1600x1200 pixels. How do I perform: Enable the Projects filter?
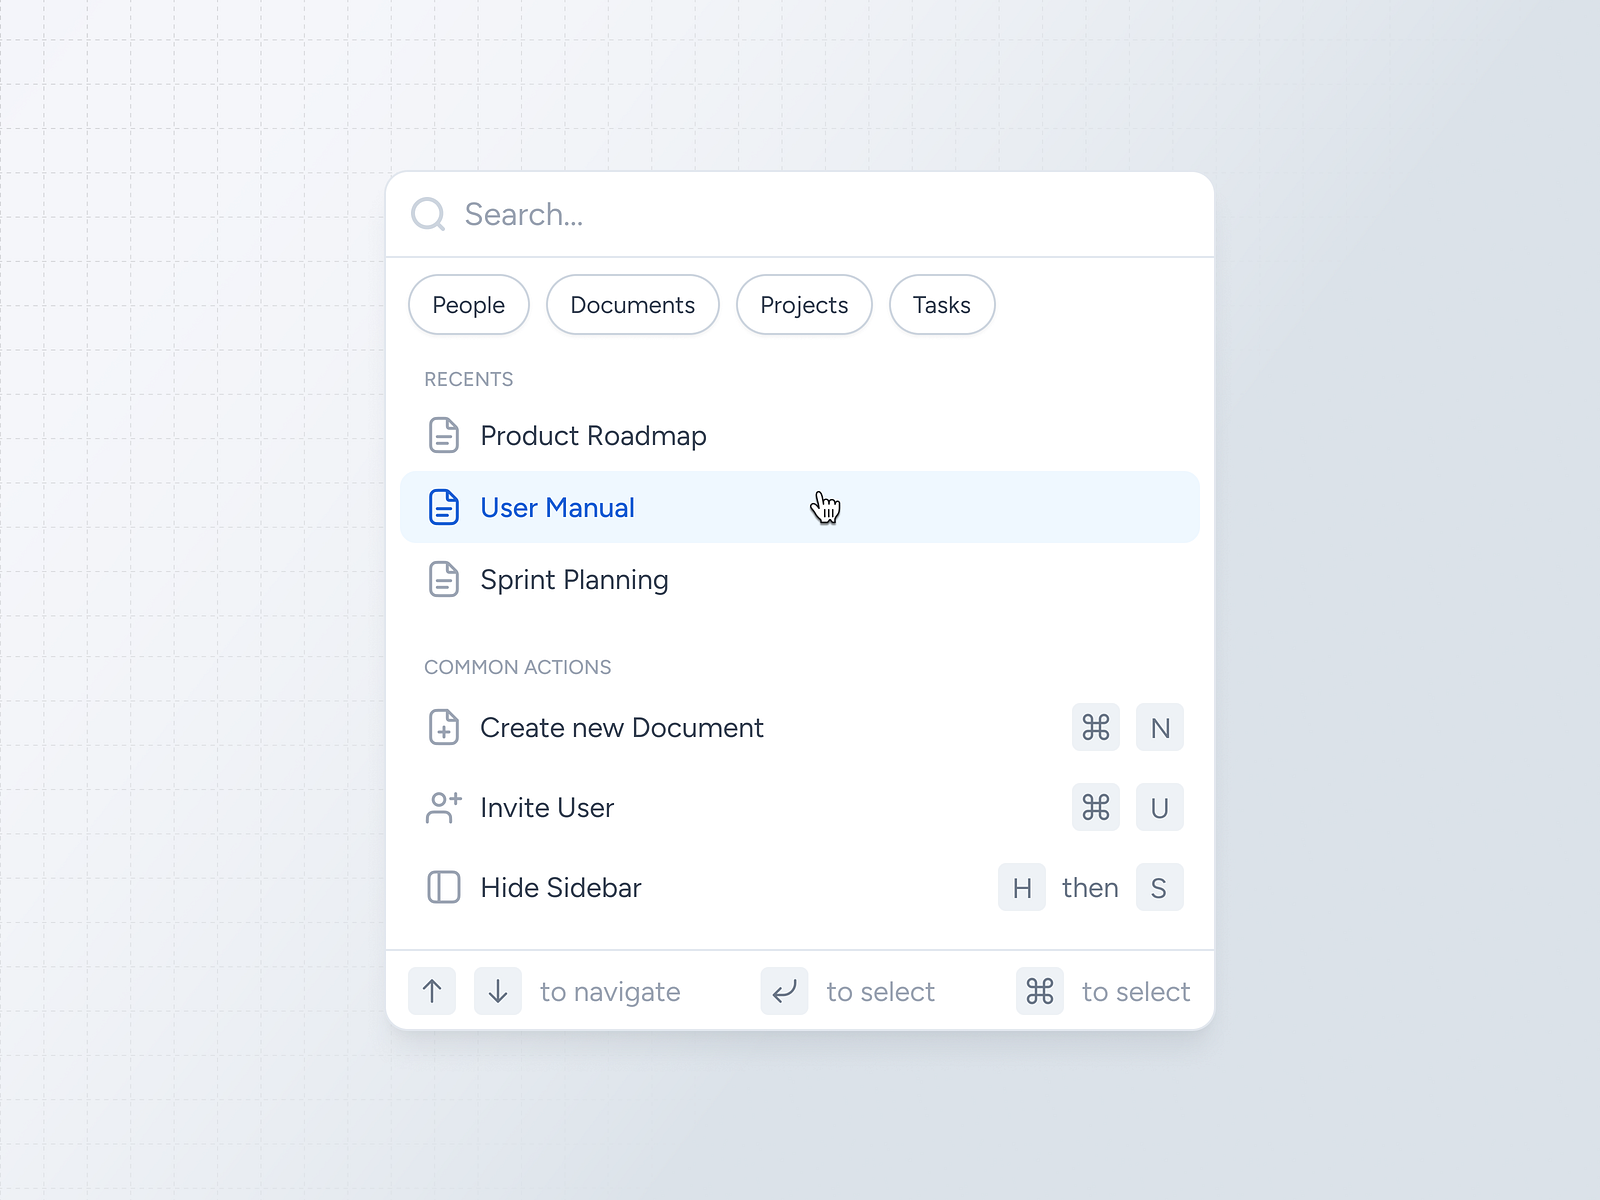point(804,304)
